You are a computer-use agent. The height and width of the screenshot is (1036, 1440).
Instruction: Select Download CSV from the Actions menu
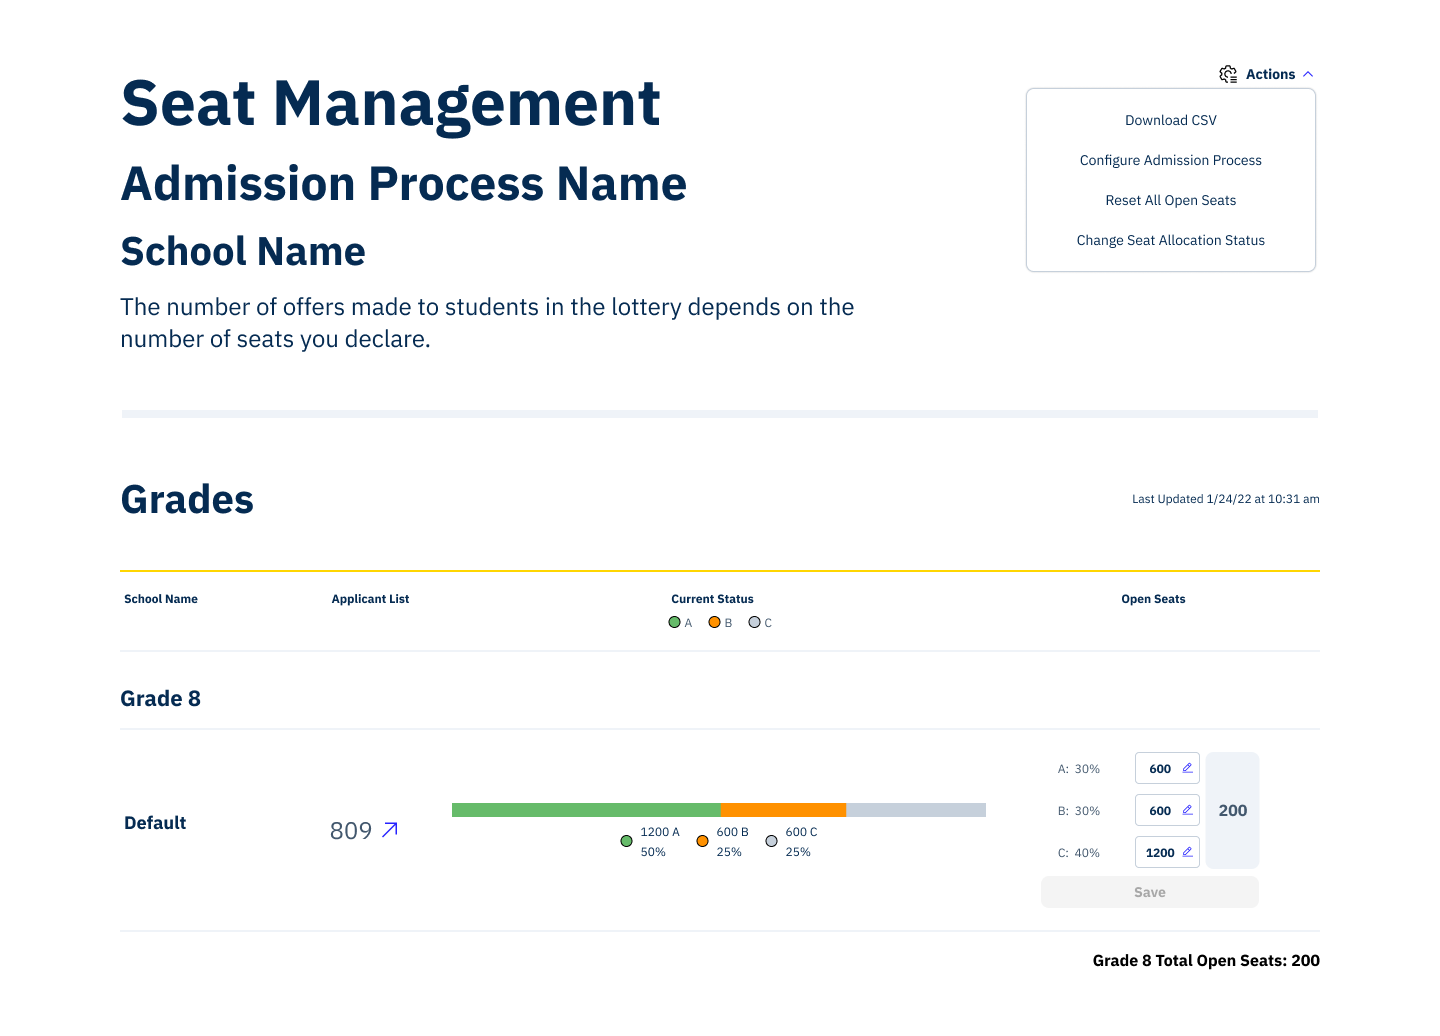[1170, 120]
